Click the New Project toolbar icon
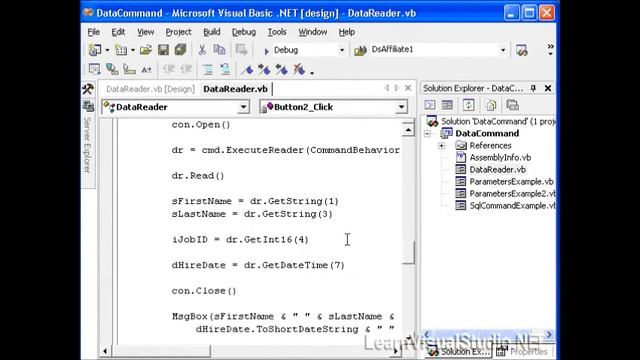The height and width of the screenshot is (360, 640). pyautogui.click(x=95, y=50)
